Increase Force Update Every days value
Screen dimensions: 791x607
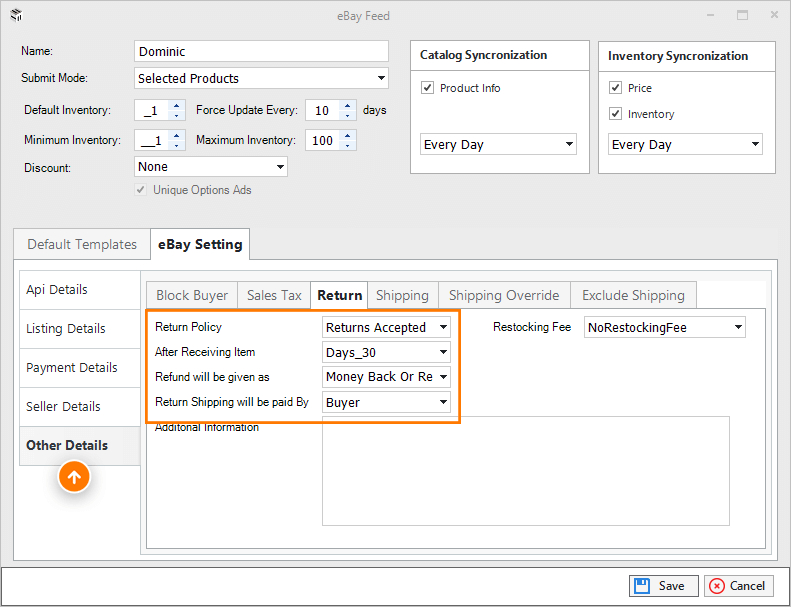pos(348,105)
